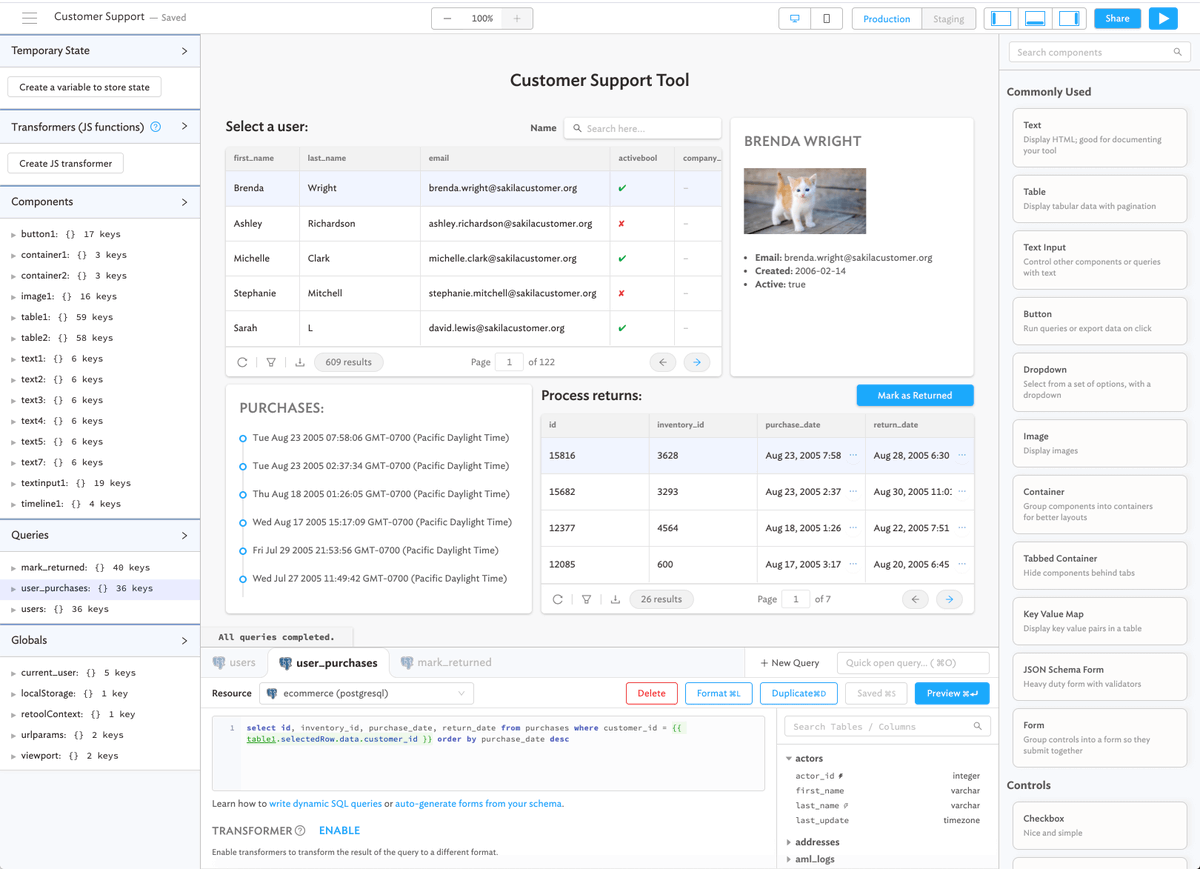Download the users table data
This screenshot has height=869, width=1200.
299,362
